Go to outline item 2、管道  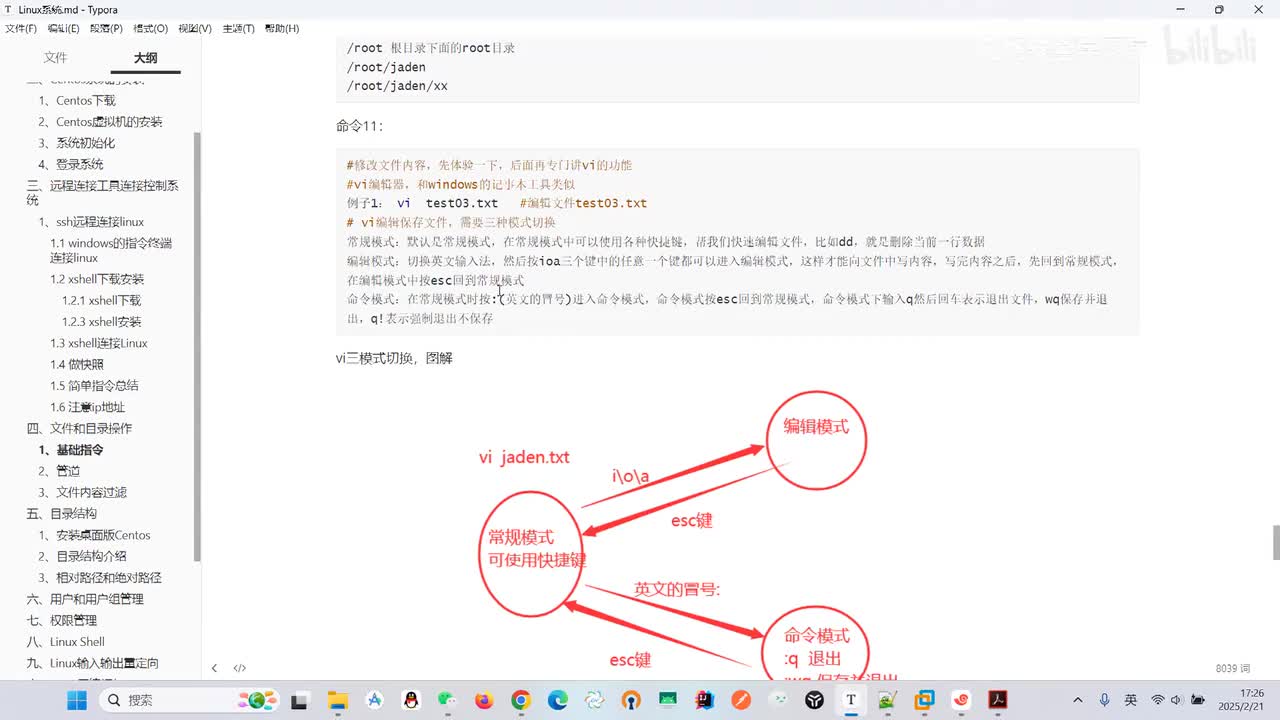point(59,471)
